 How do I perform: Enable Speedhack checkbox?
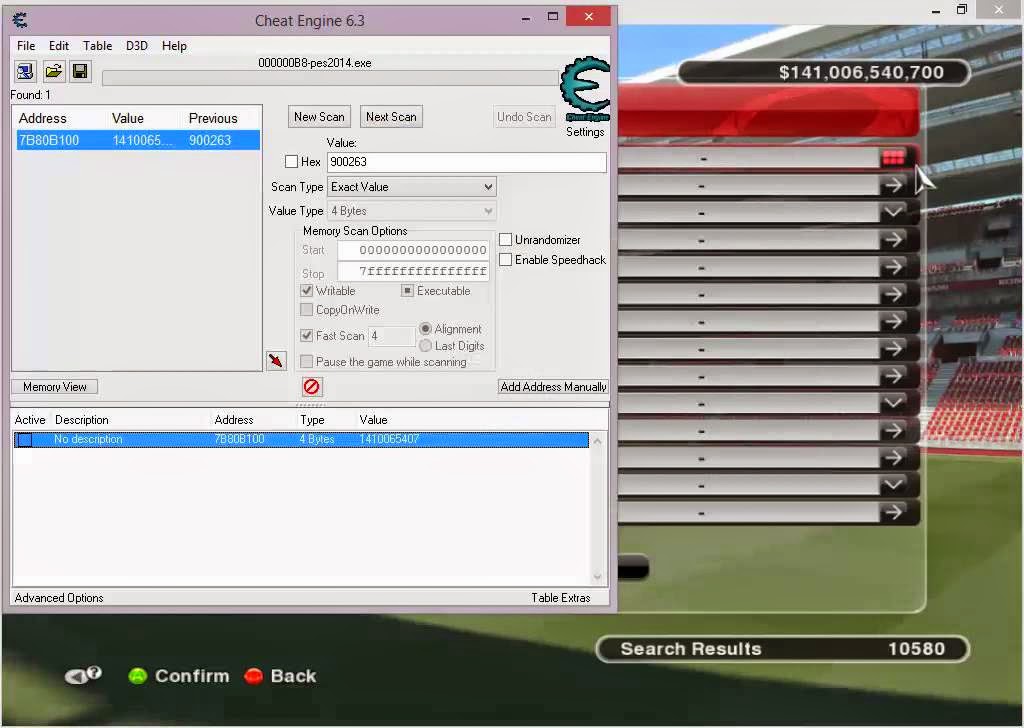click(x=505, y=260)
